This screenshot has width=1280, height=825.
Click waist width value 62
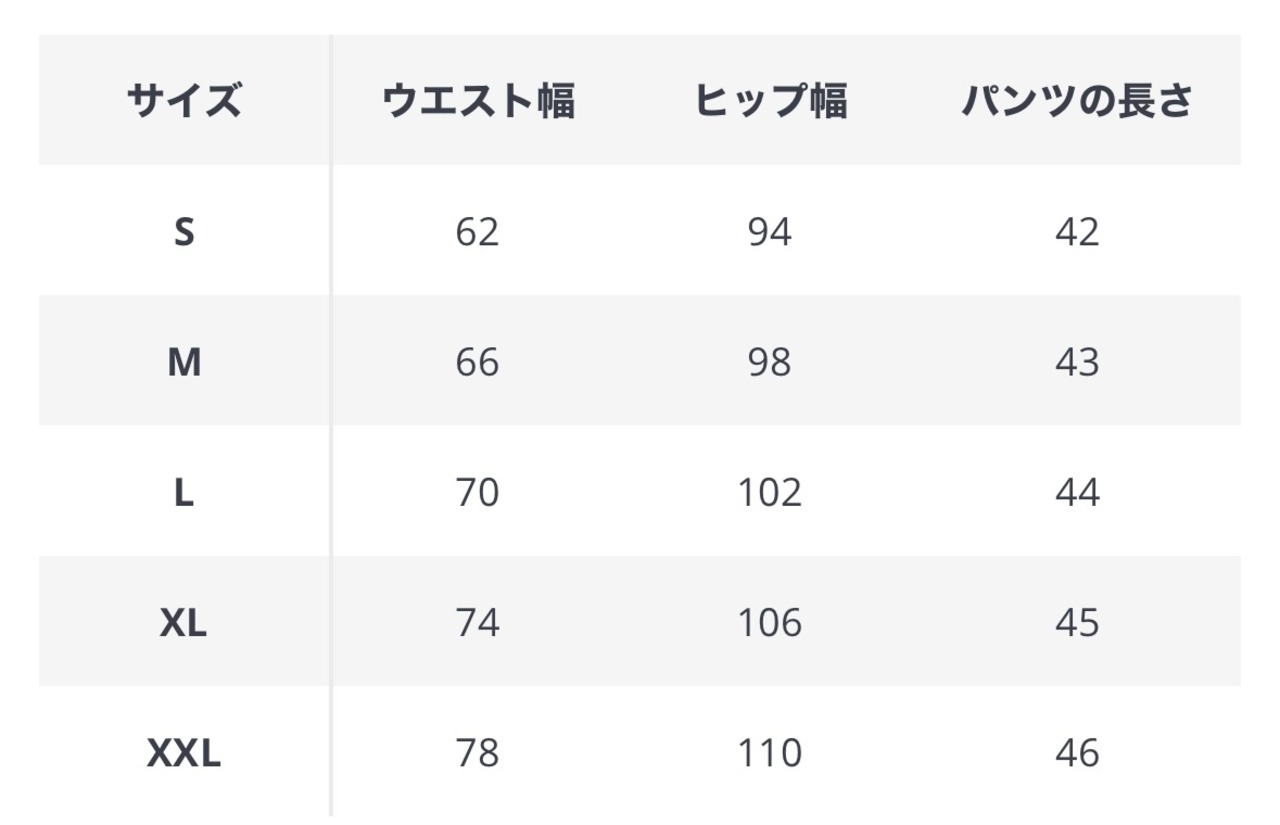(x=477, y=232)
